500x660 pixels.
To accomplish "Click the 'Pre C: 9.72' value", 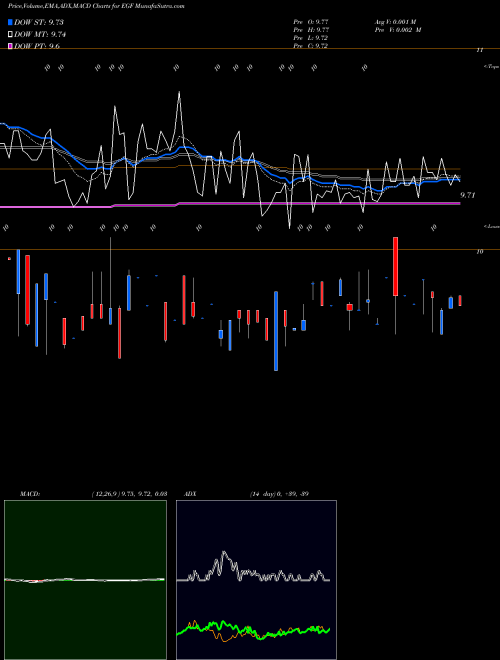I will pos(311,46).
